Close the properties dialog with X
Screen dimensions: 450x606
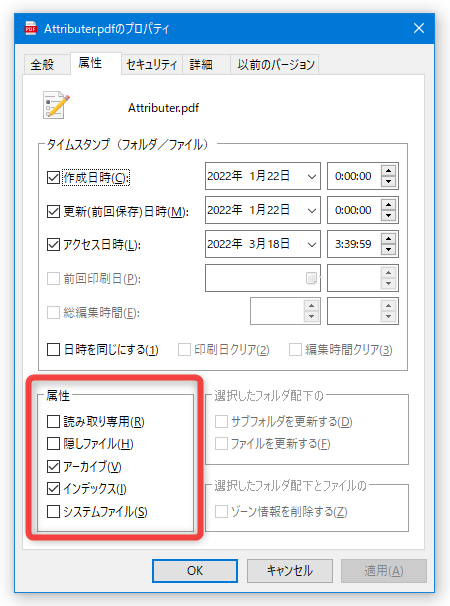coord(419,28)
